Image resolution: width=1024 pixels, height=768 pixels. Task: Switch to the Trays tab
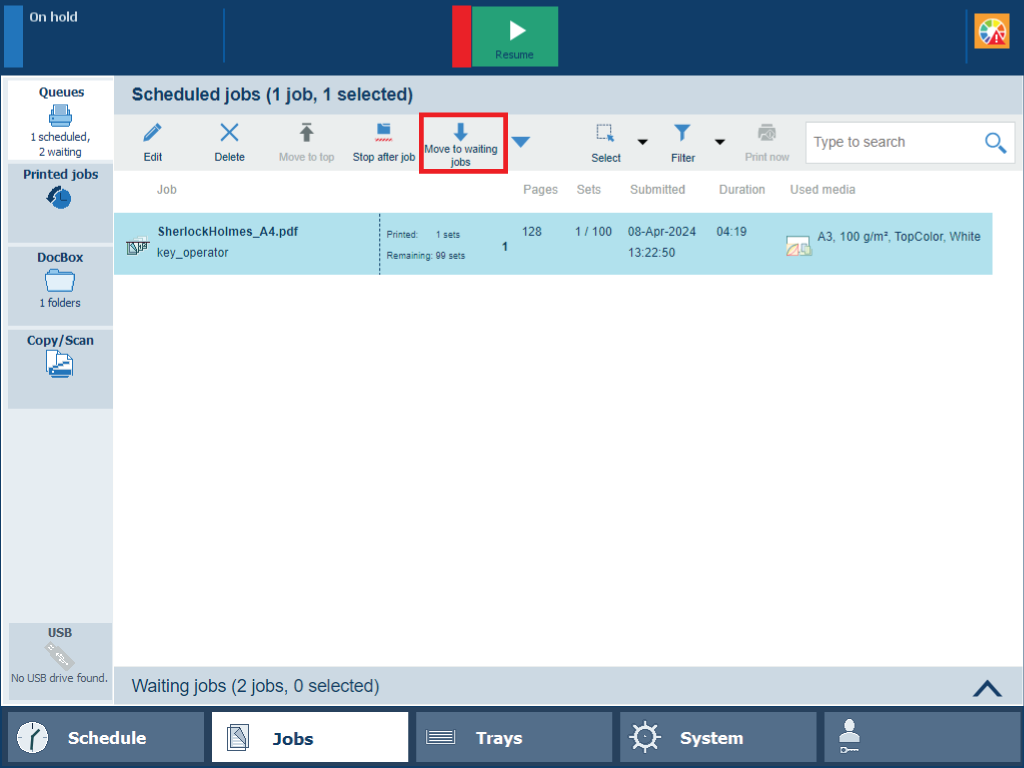[x=513, y=738]
